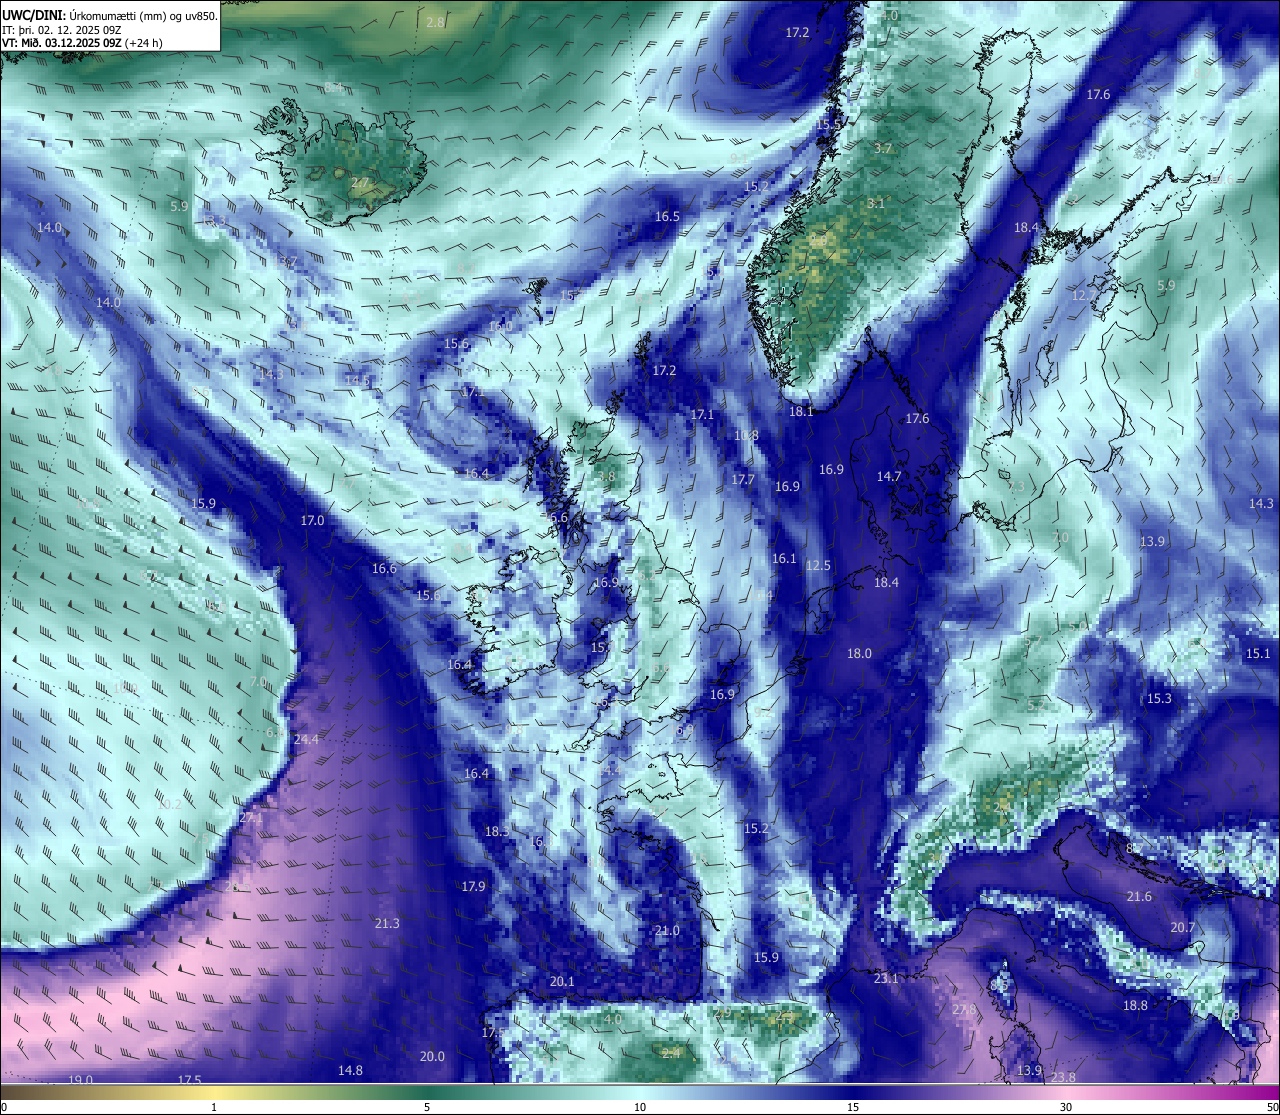Click the 3.1 value on the map
Viewport: 1280px width, 1115px height.
coord(875,203)
